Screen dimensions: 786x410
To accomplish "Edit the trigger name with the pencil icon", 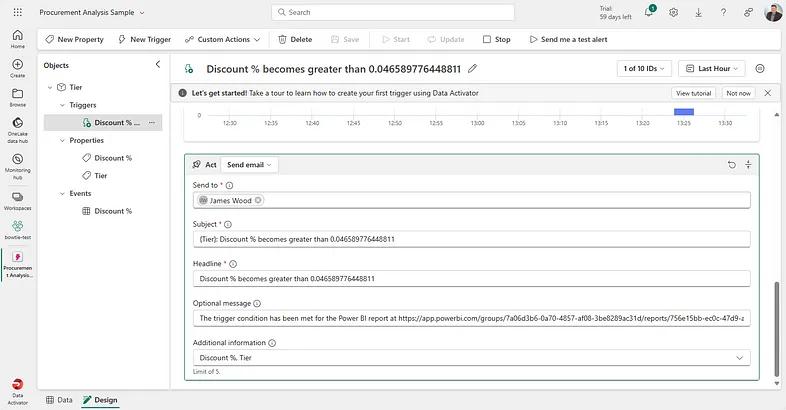I will [x=472, y=69].
